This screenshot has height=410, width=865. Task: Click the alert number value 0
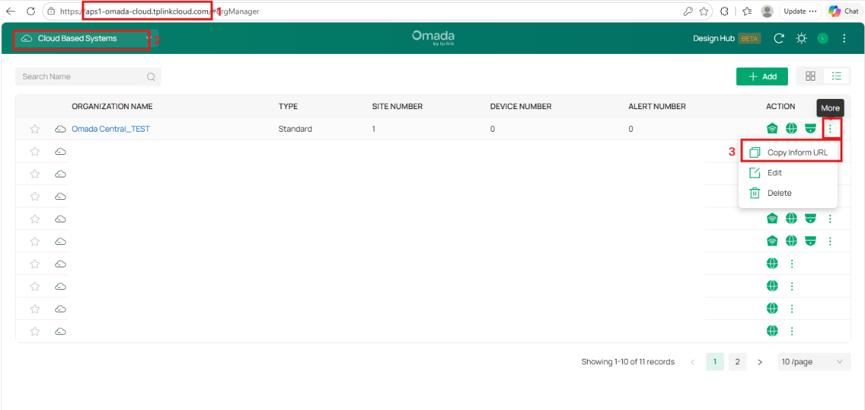pyautogui.click(x=631, y=129)
